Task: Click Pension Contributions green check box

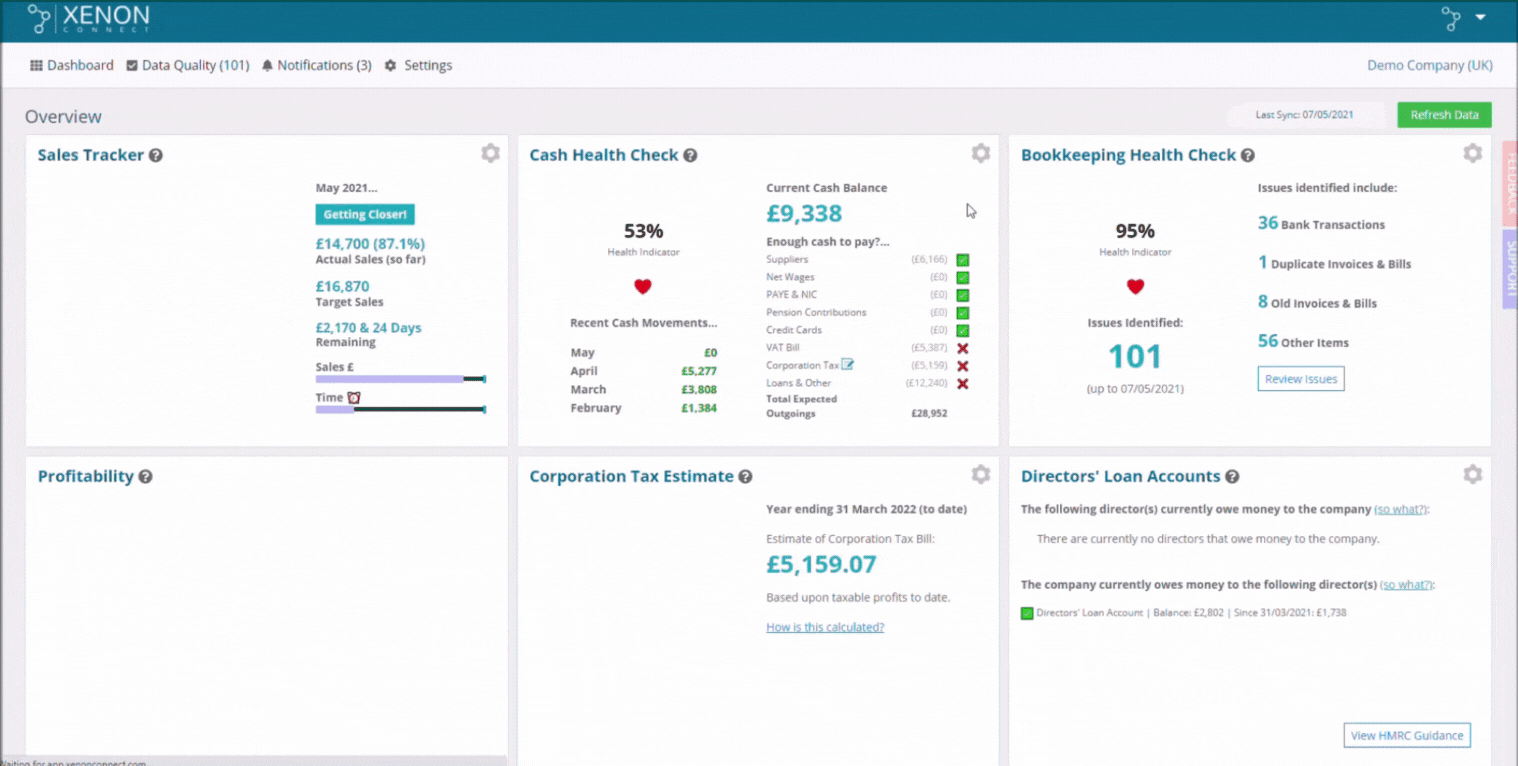Action: coord(963,313)
